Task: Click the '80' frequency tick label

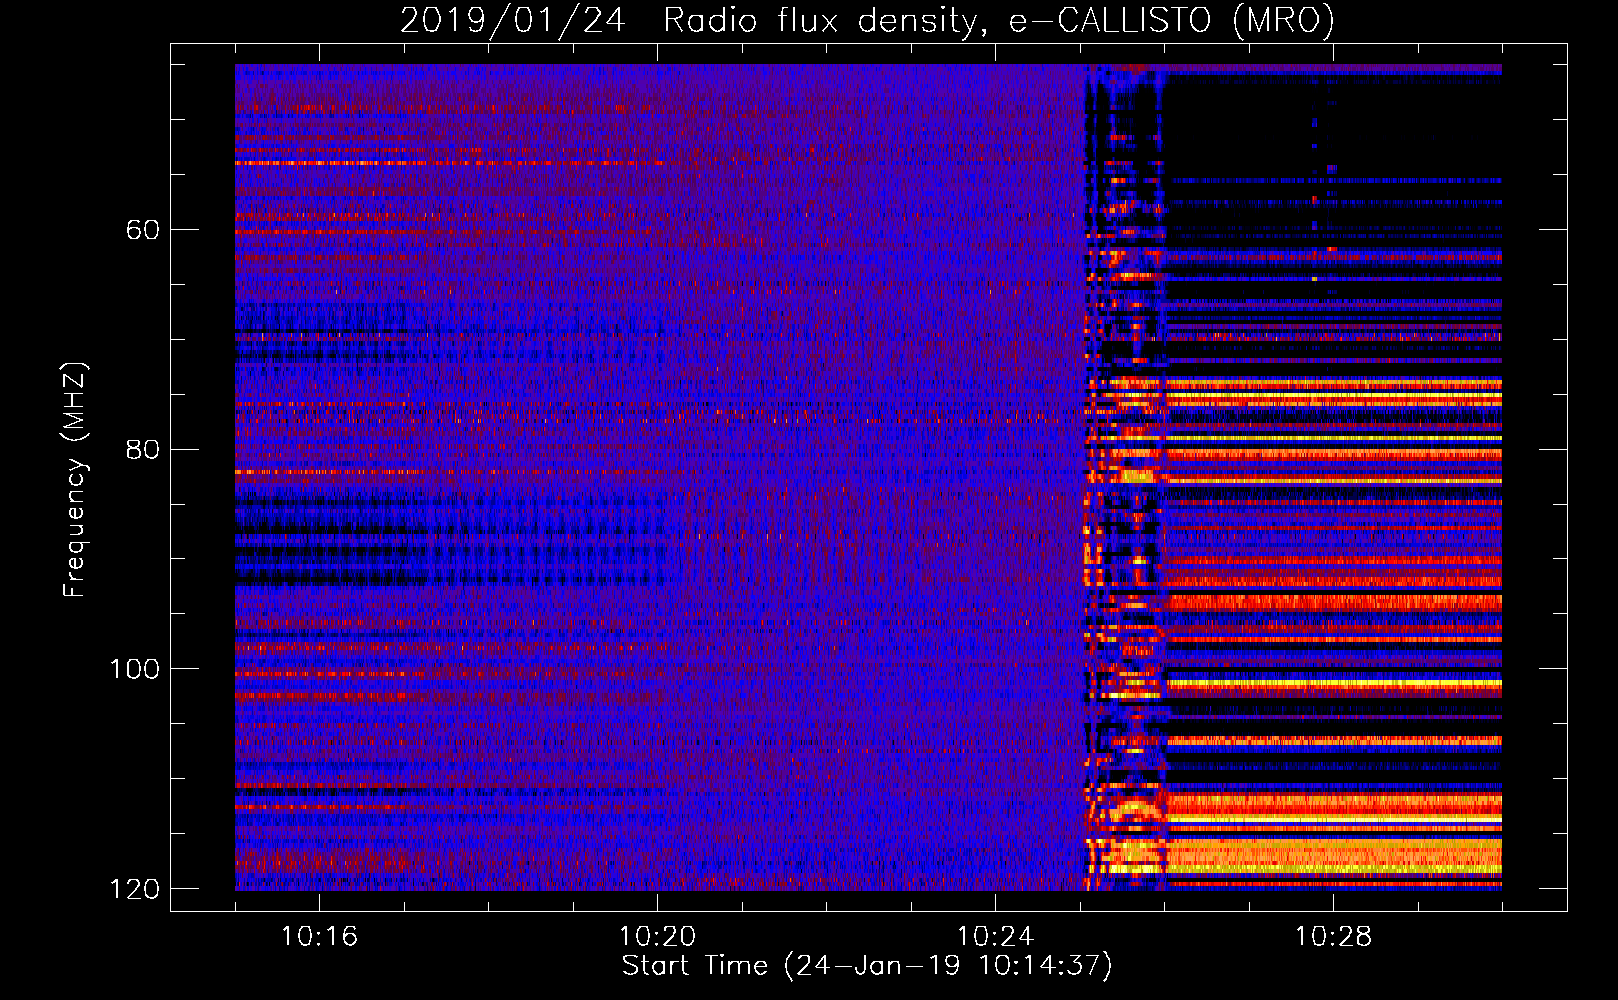Action: (143, 449)
